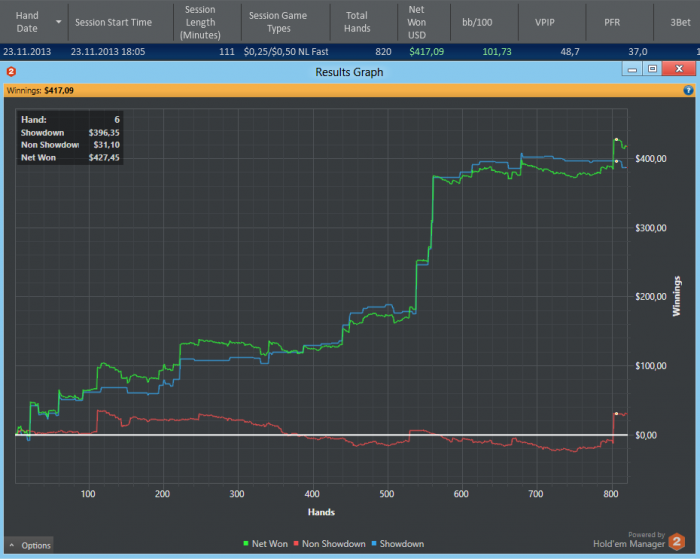The height and width of the screenshot is (559, 700).
Task: Sort by Hand Date column header
Action: coord(27,22)
